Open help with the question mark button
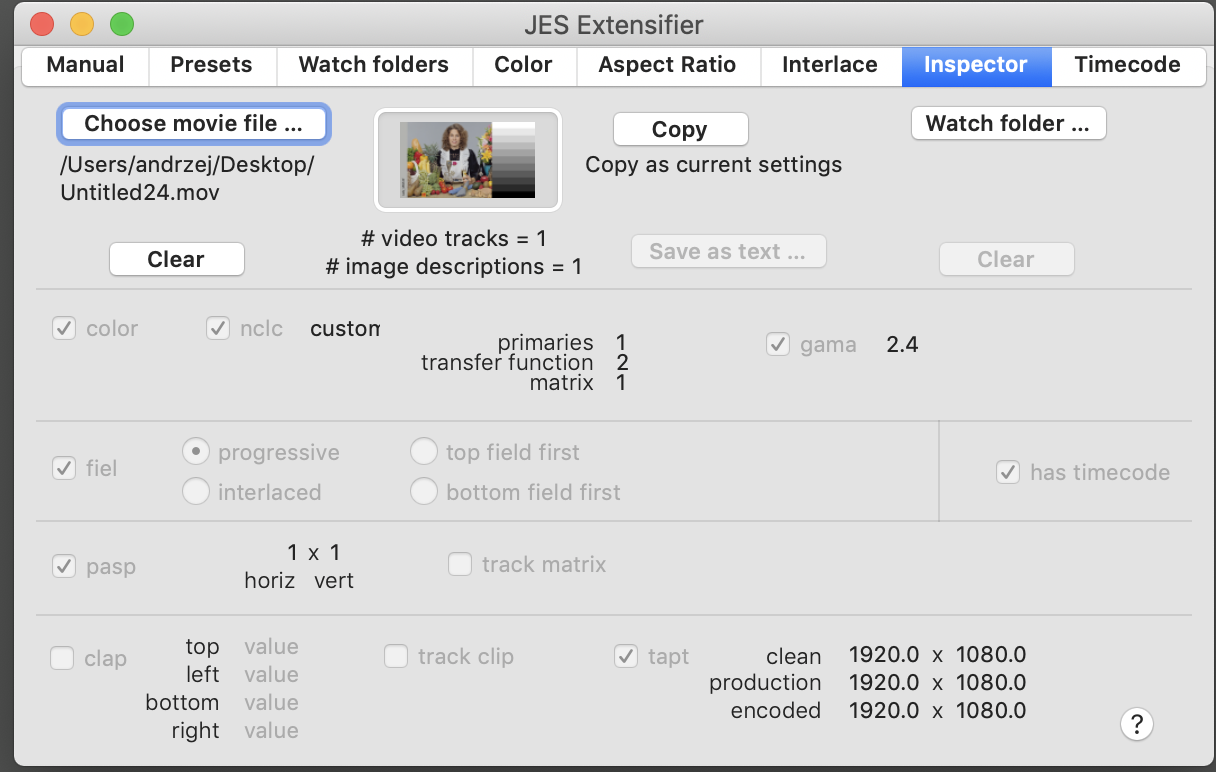 (x=1137, y=724)
